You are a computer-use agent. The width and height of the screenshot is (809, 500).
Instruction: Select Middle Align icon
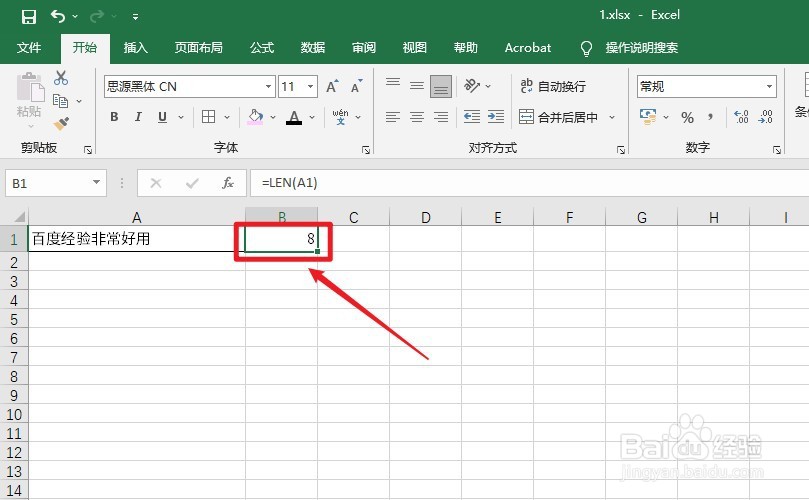(417, 85)
